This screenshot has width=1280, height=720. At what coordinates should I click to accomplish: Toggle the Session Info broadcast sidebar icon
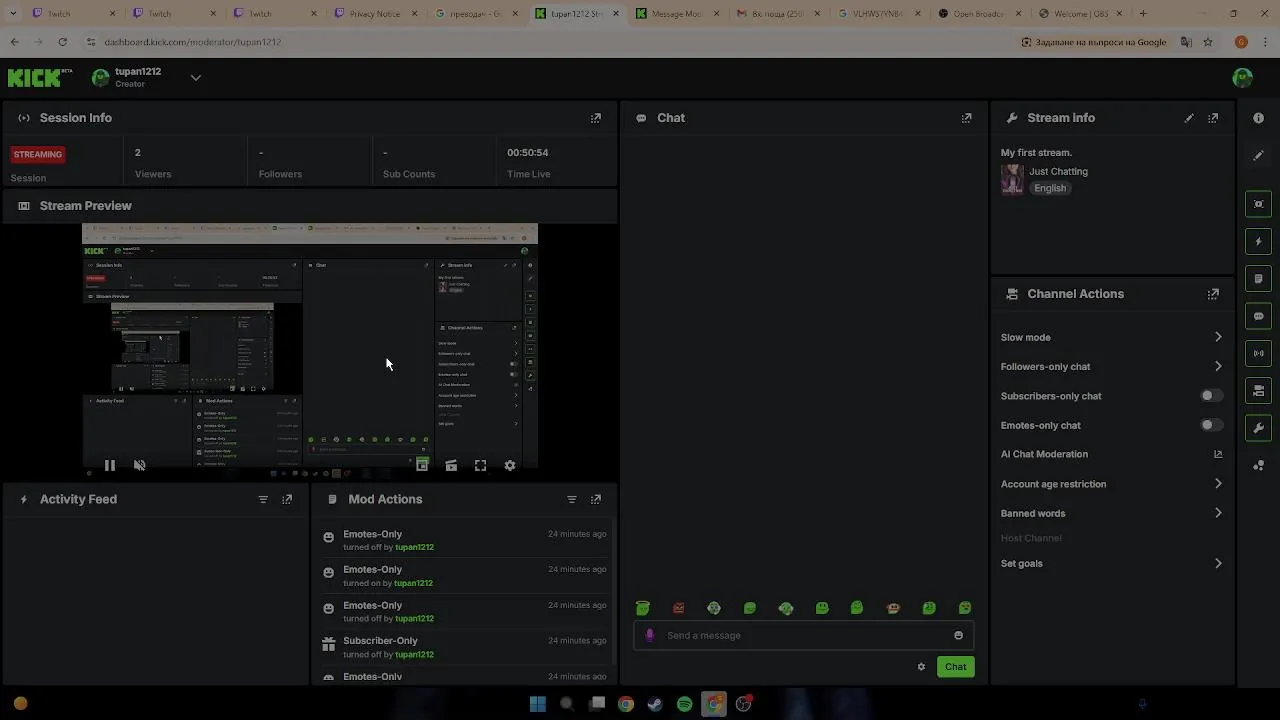[x=1258, y=353]
